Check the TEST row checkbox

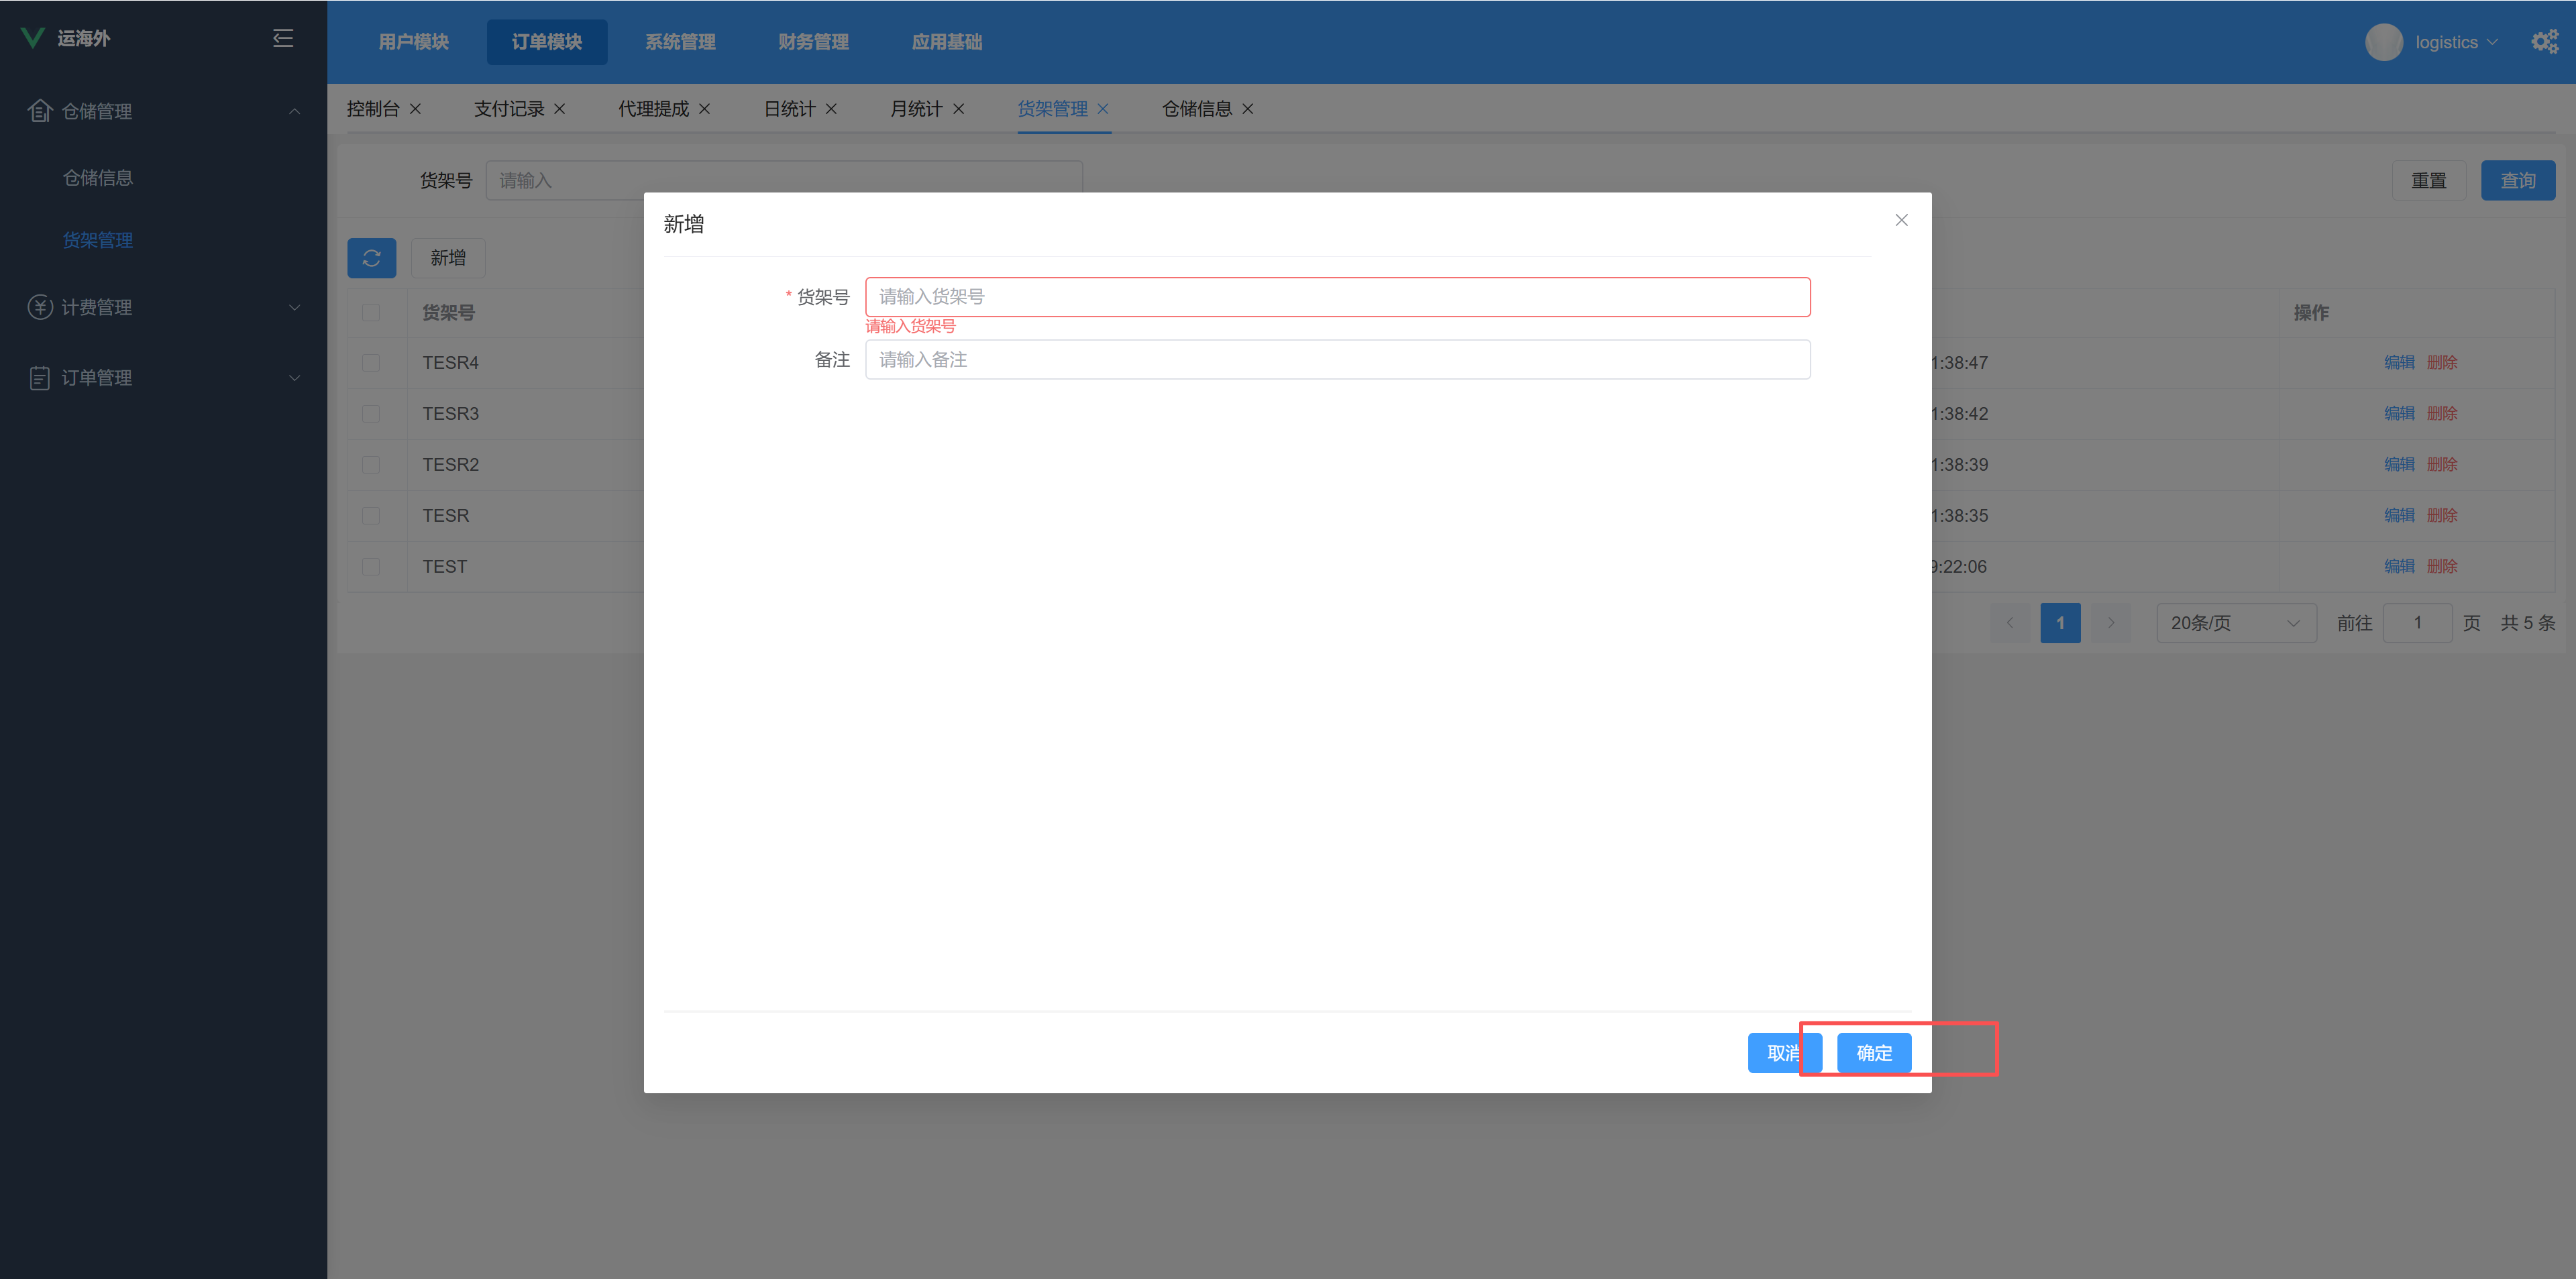(371, 567)
